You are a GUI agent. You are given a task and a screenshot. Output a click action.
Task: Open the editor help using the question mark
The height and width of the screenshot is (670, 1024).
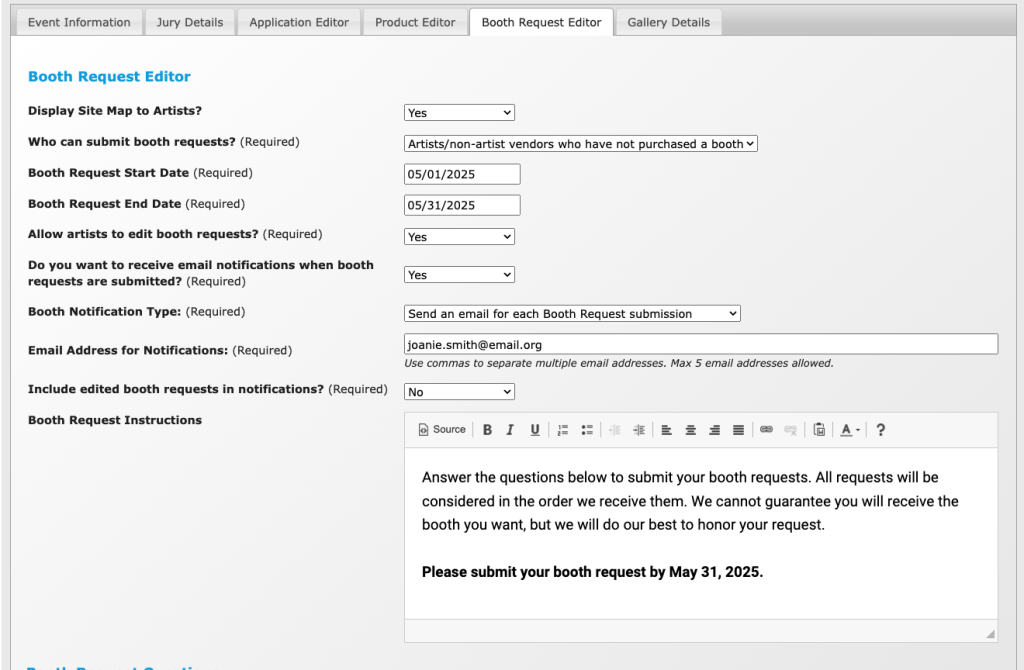(880, 430)
